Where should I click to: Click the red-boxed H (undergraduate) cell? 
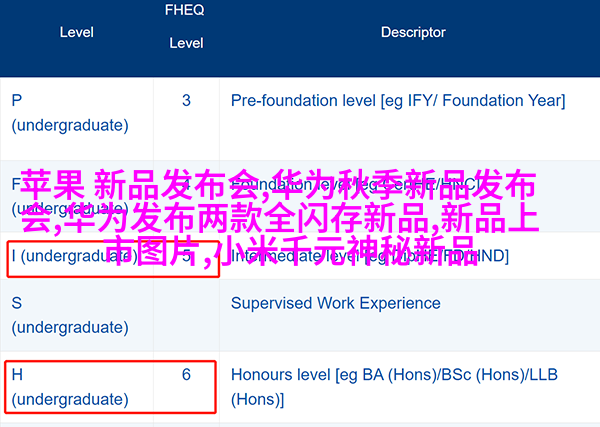(x=111, y=387)
